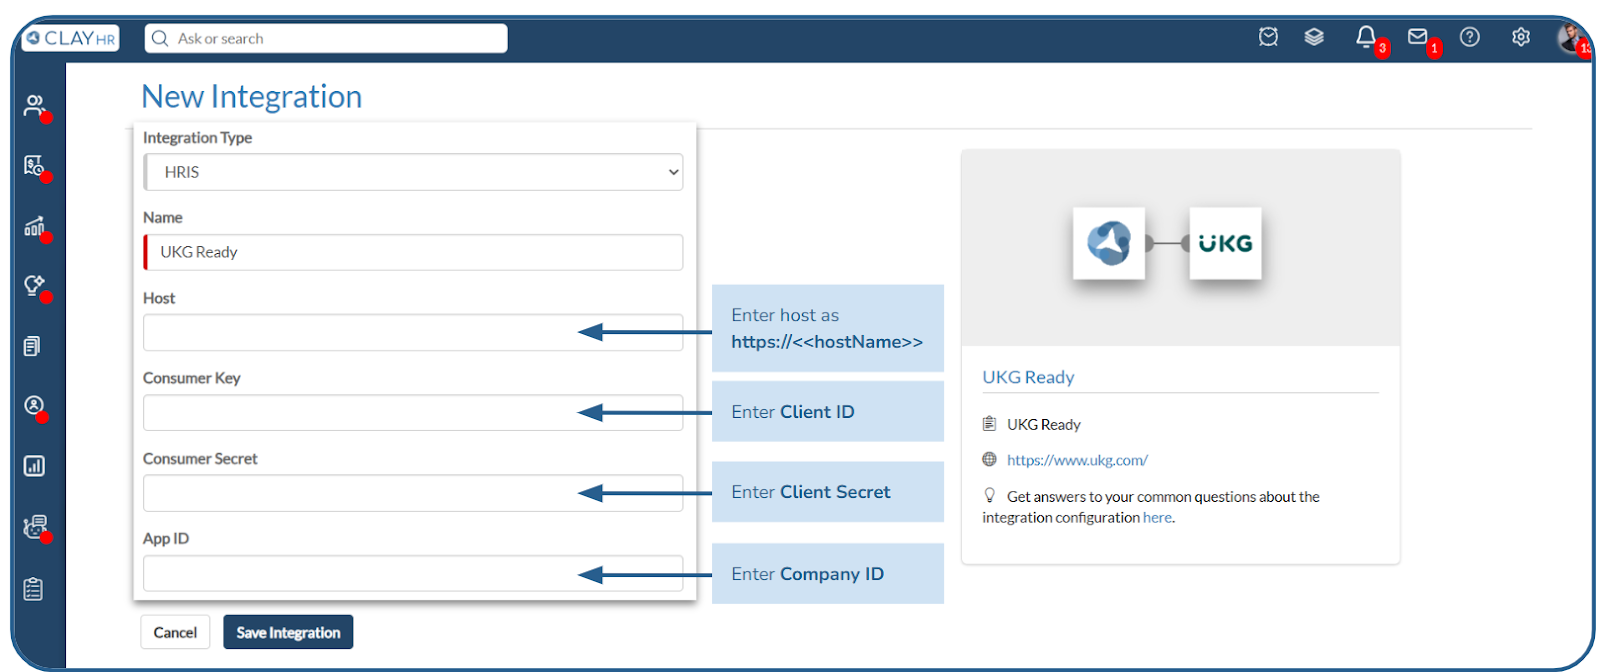Open the lightbulb ideas sidebar icon
The image size is (1600, 672).
(35, 286)
